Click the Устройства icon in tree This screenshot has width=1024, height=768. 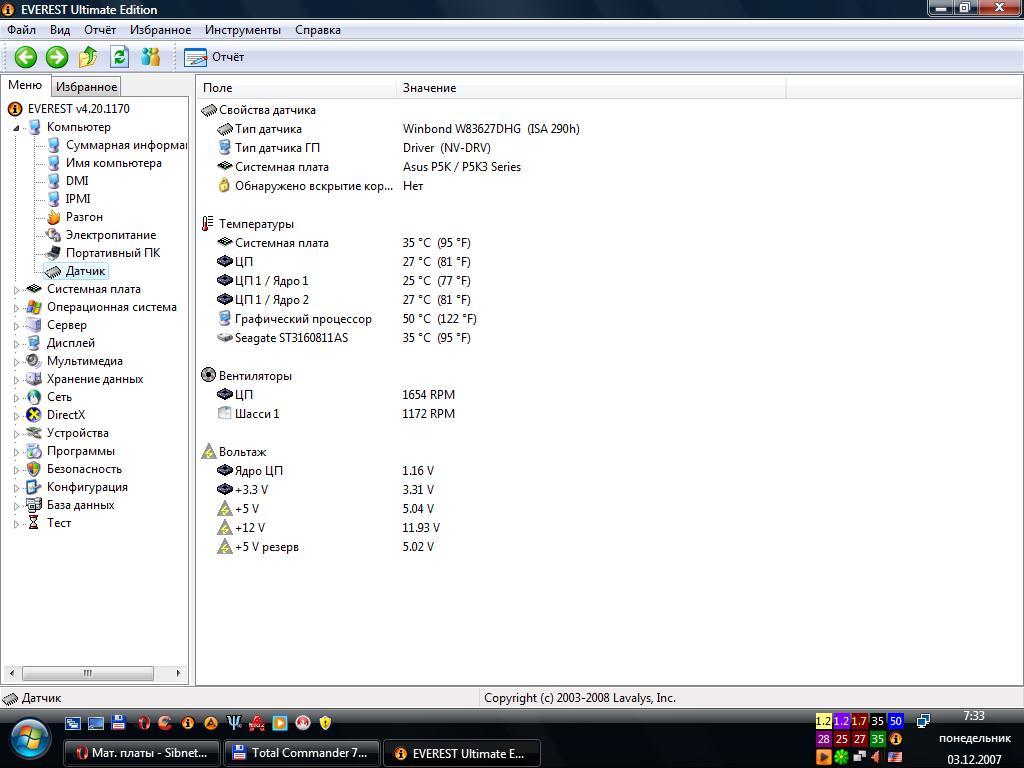tap(33, 433)
